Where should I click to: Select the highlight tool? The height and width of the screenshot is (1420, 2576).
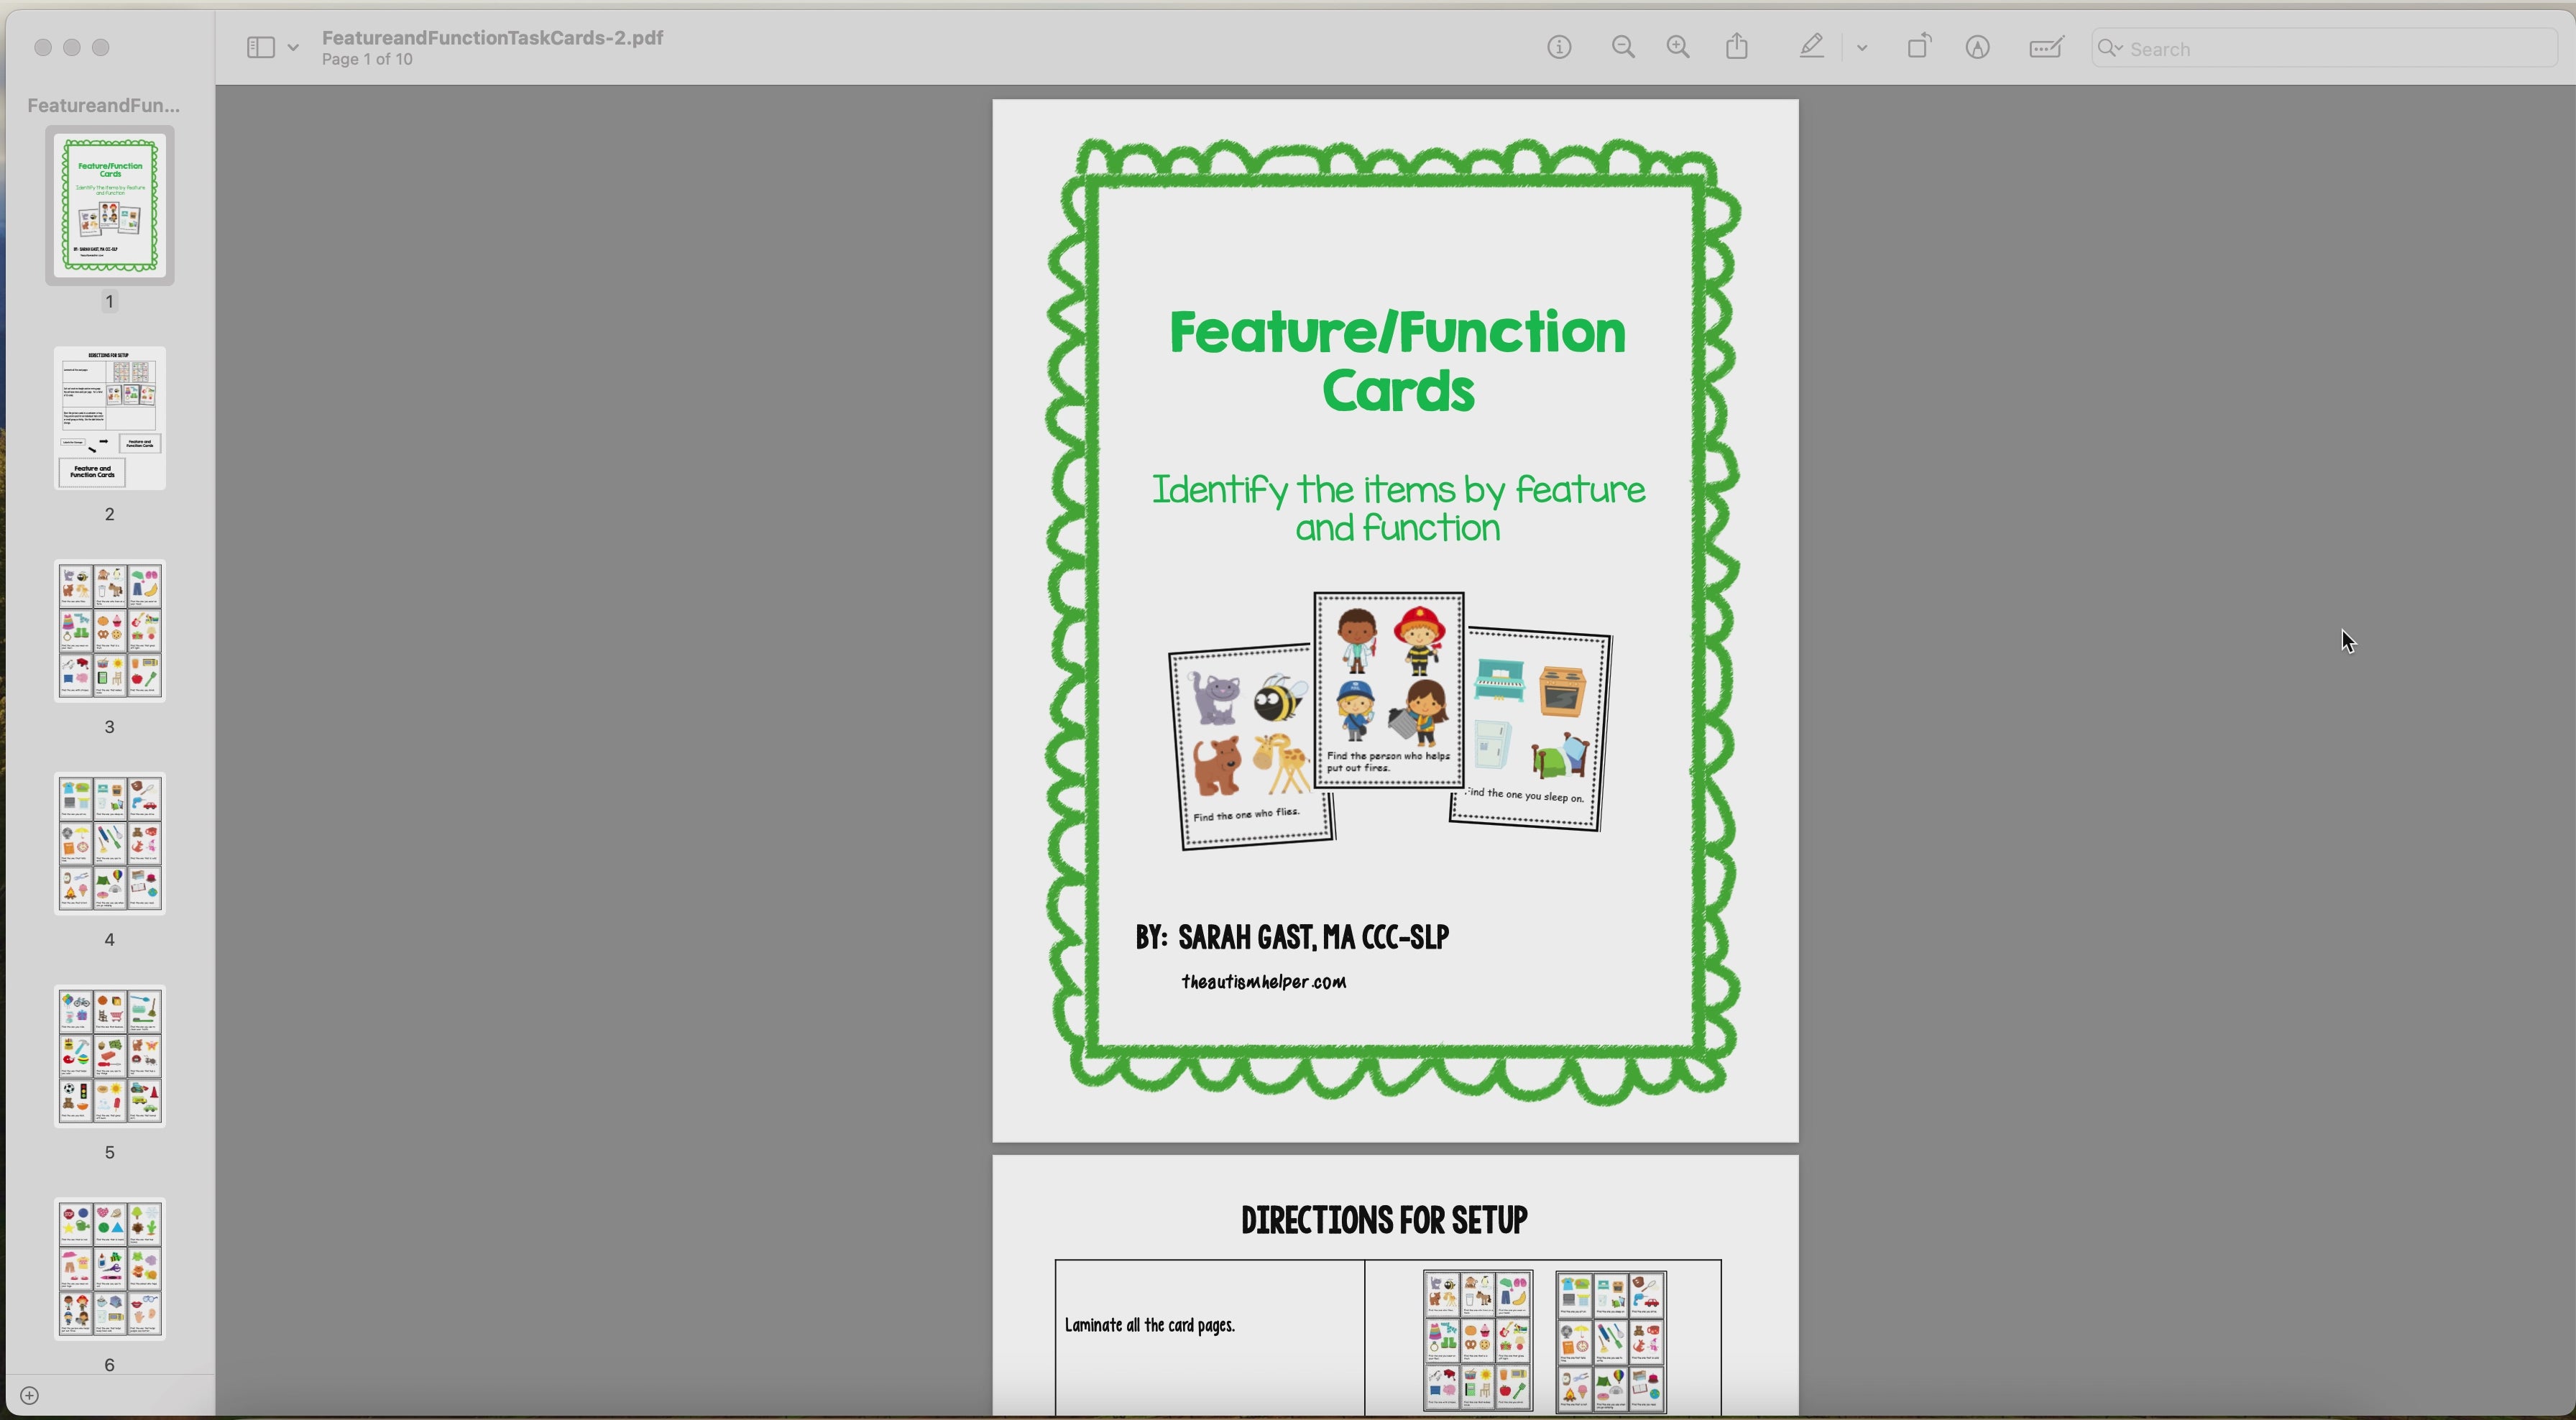1812,46
